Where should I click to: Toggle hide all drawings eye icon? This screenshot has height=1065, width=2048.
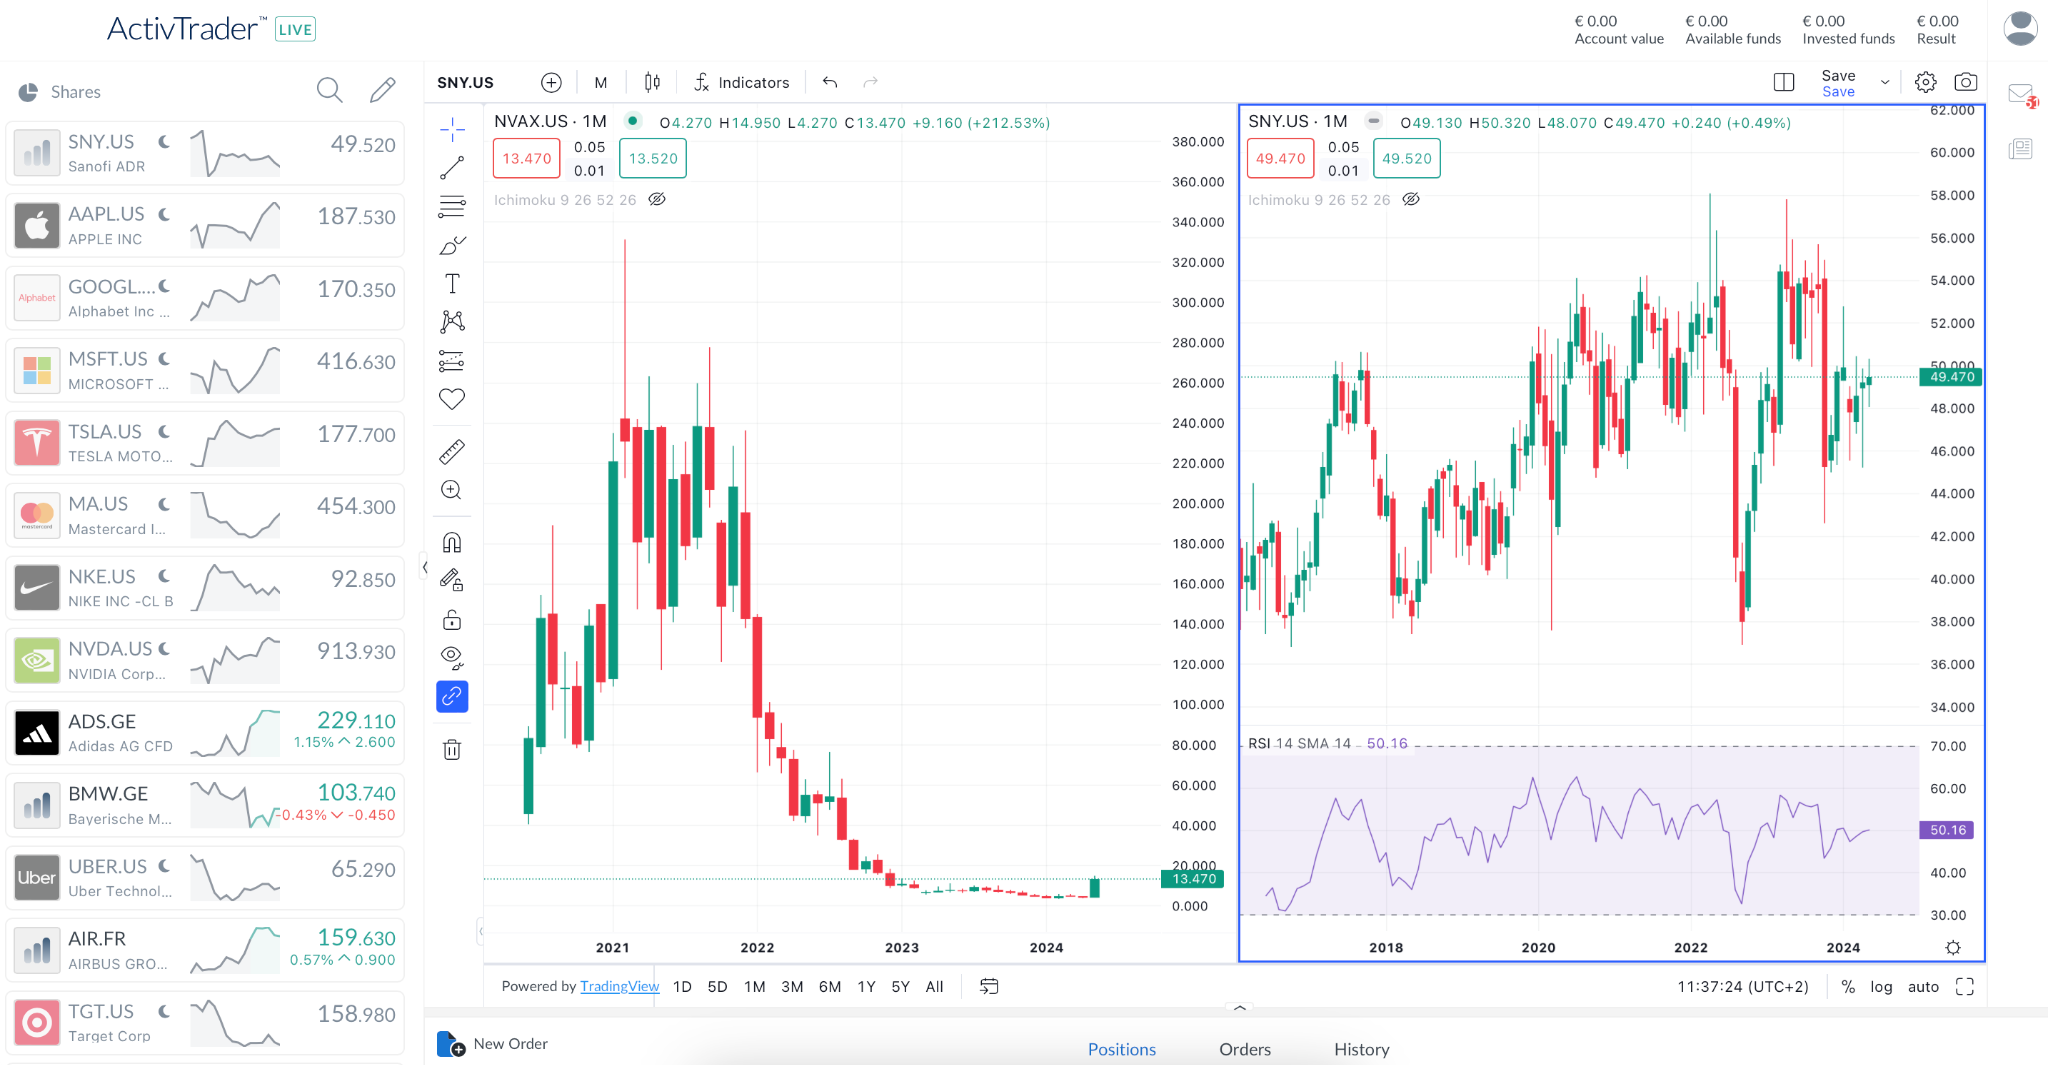coord(452,658)
